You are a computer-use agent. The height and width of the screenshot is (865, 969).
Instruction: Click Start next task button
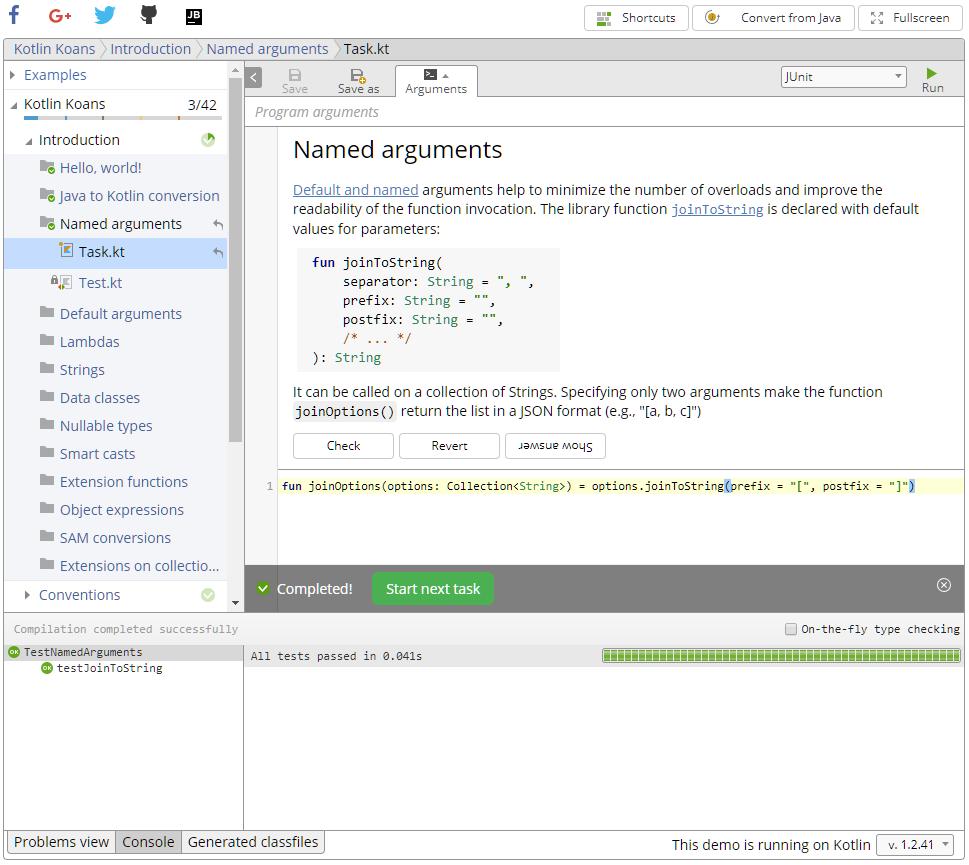(x=433, y=589)
